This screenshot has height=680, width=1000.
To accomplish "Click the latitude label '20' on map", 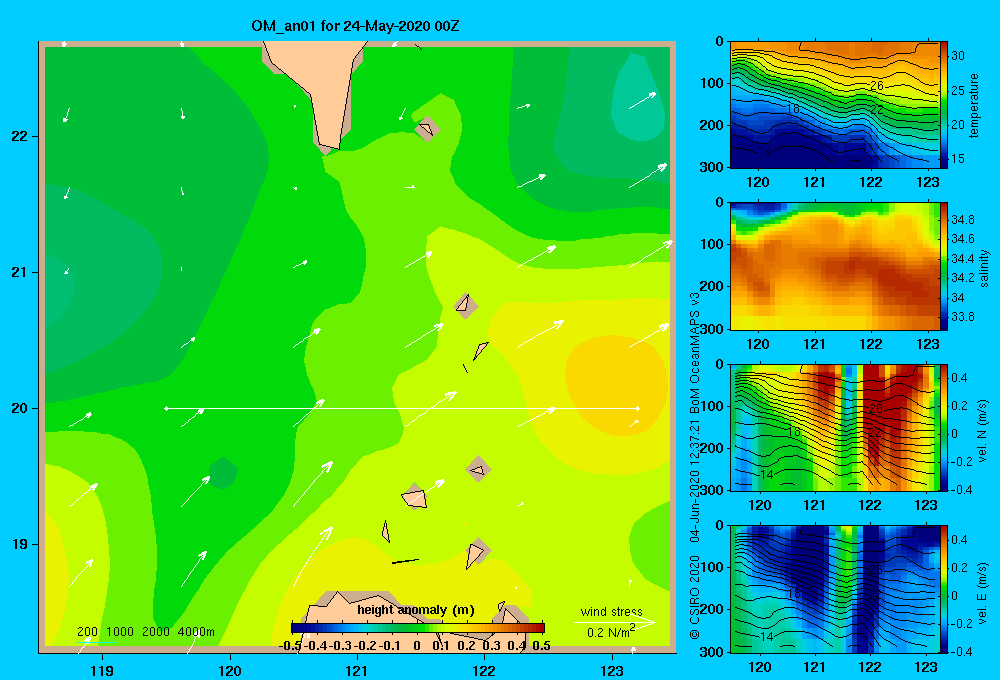I will click(20, 408).
